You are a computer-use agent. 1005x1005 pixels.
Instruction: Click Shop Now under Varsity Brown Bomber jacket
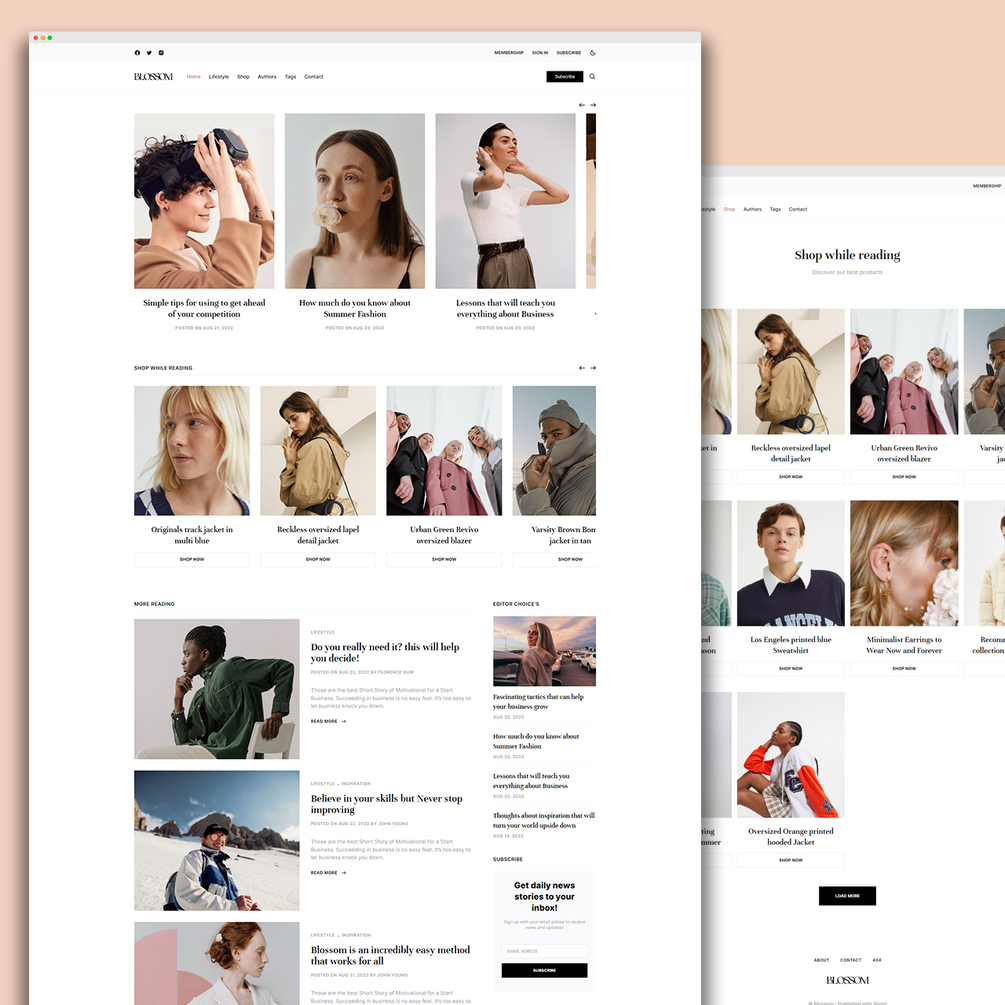[554, 559]
